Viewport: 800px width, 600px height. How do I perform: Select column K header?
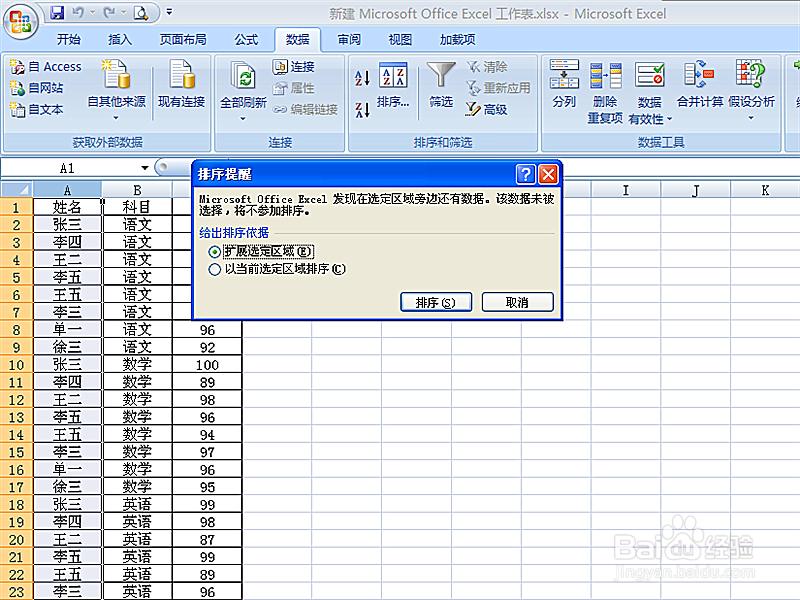click(765, 190)
